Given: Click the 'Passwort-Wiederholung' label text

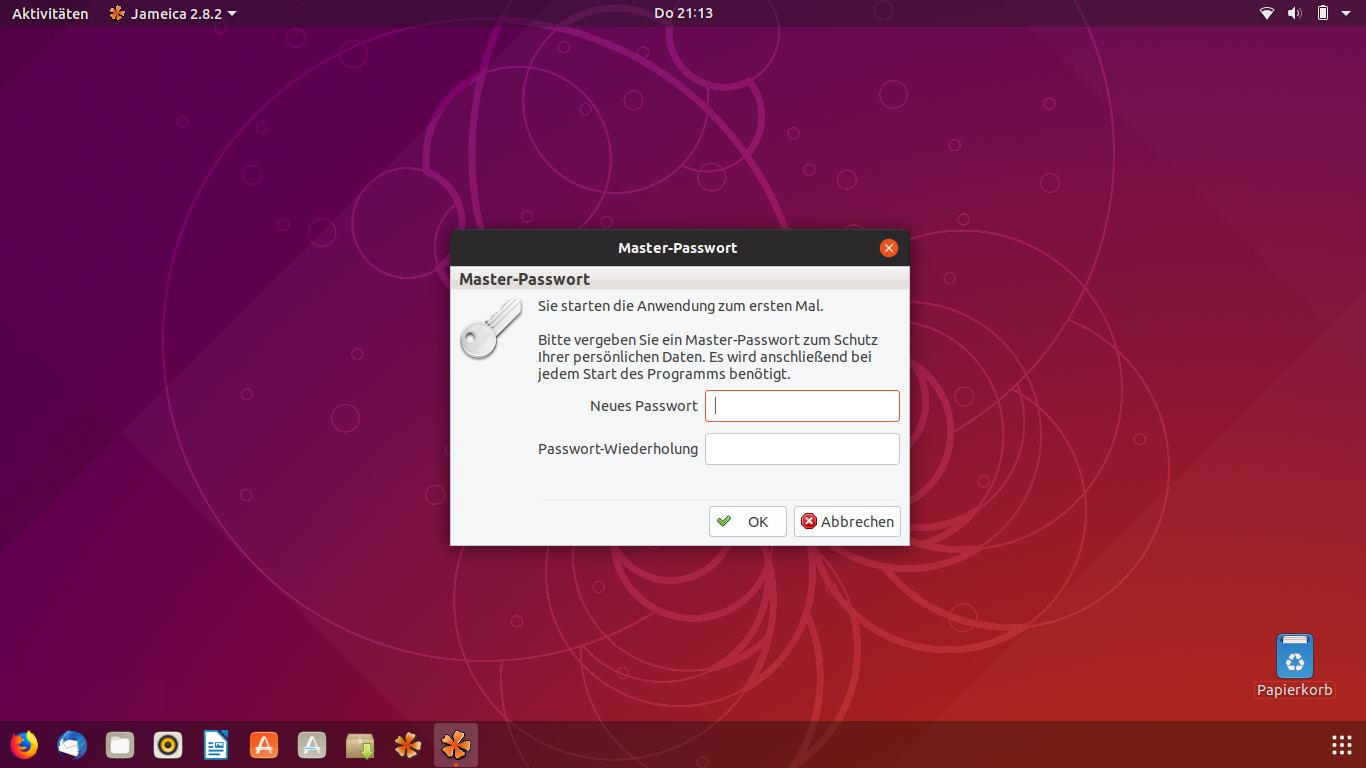Looking at the screenshot, I should coord(618,449).
